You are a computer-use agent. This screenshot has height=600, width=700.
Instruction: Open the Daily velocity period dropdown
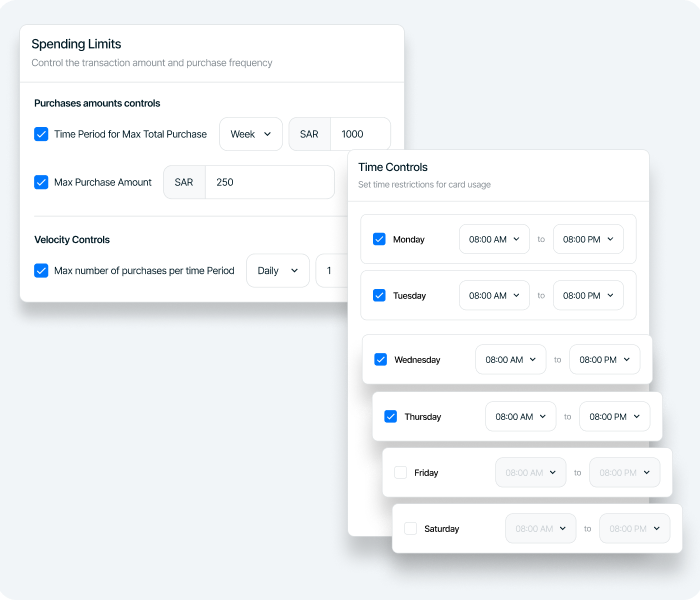coord(277,271)
